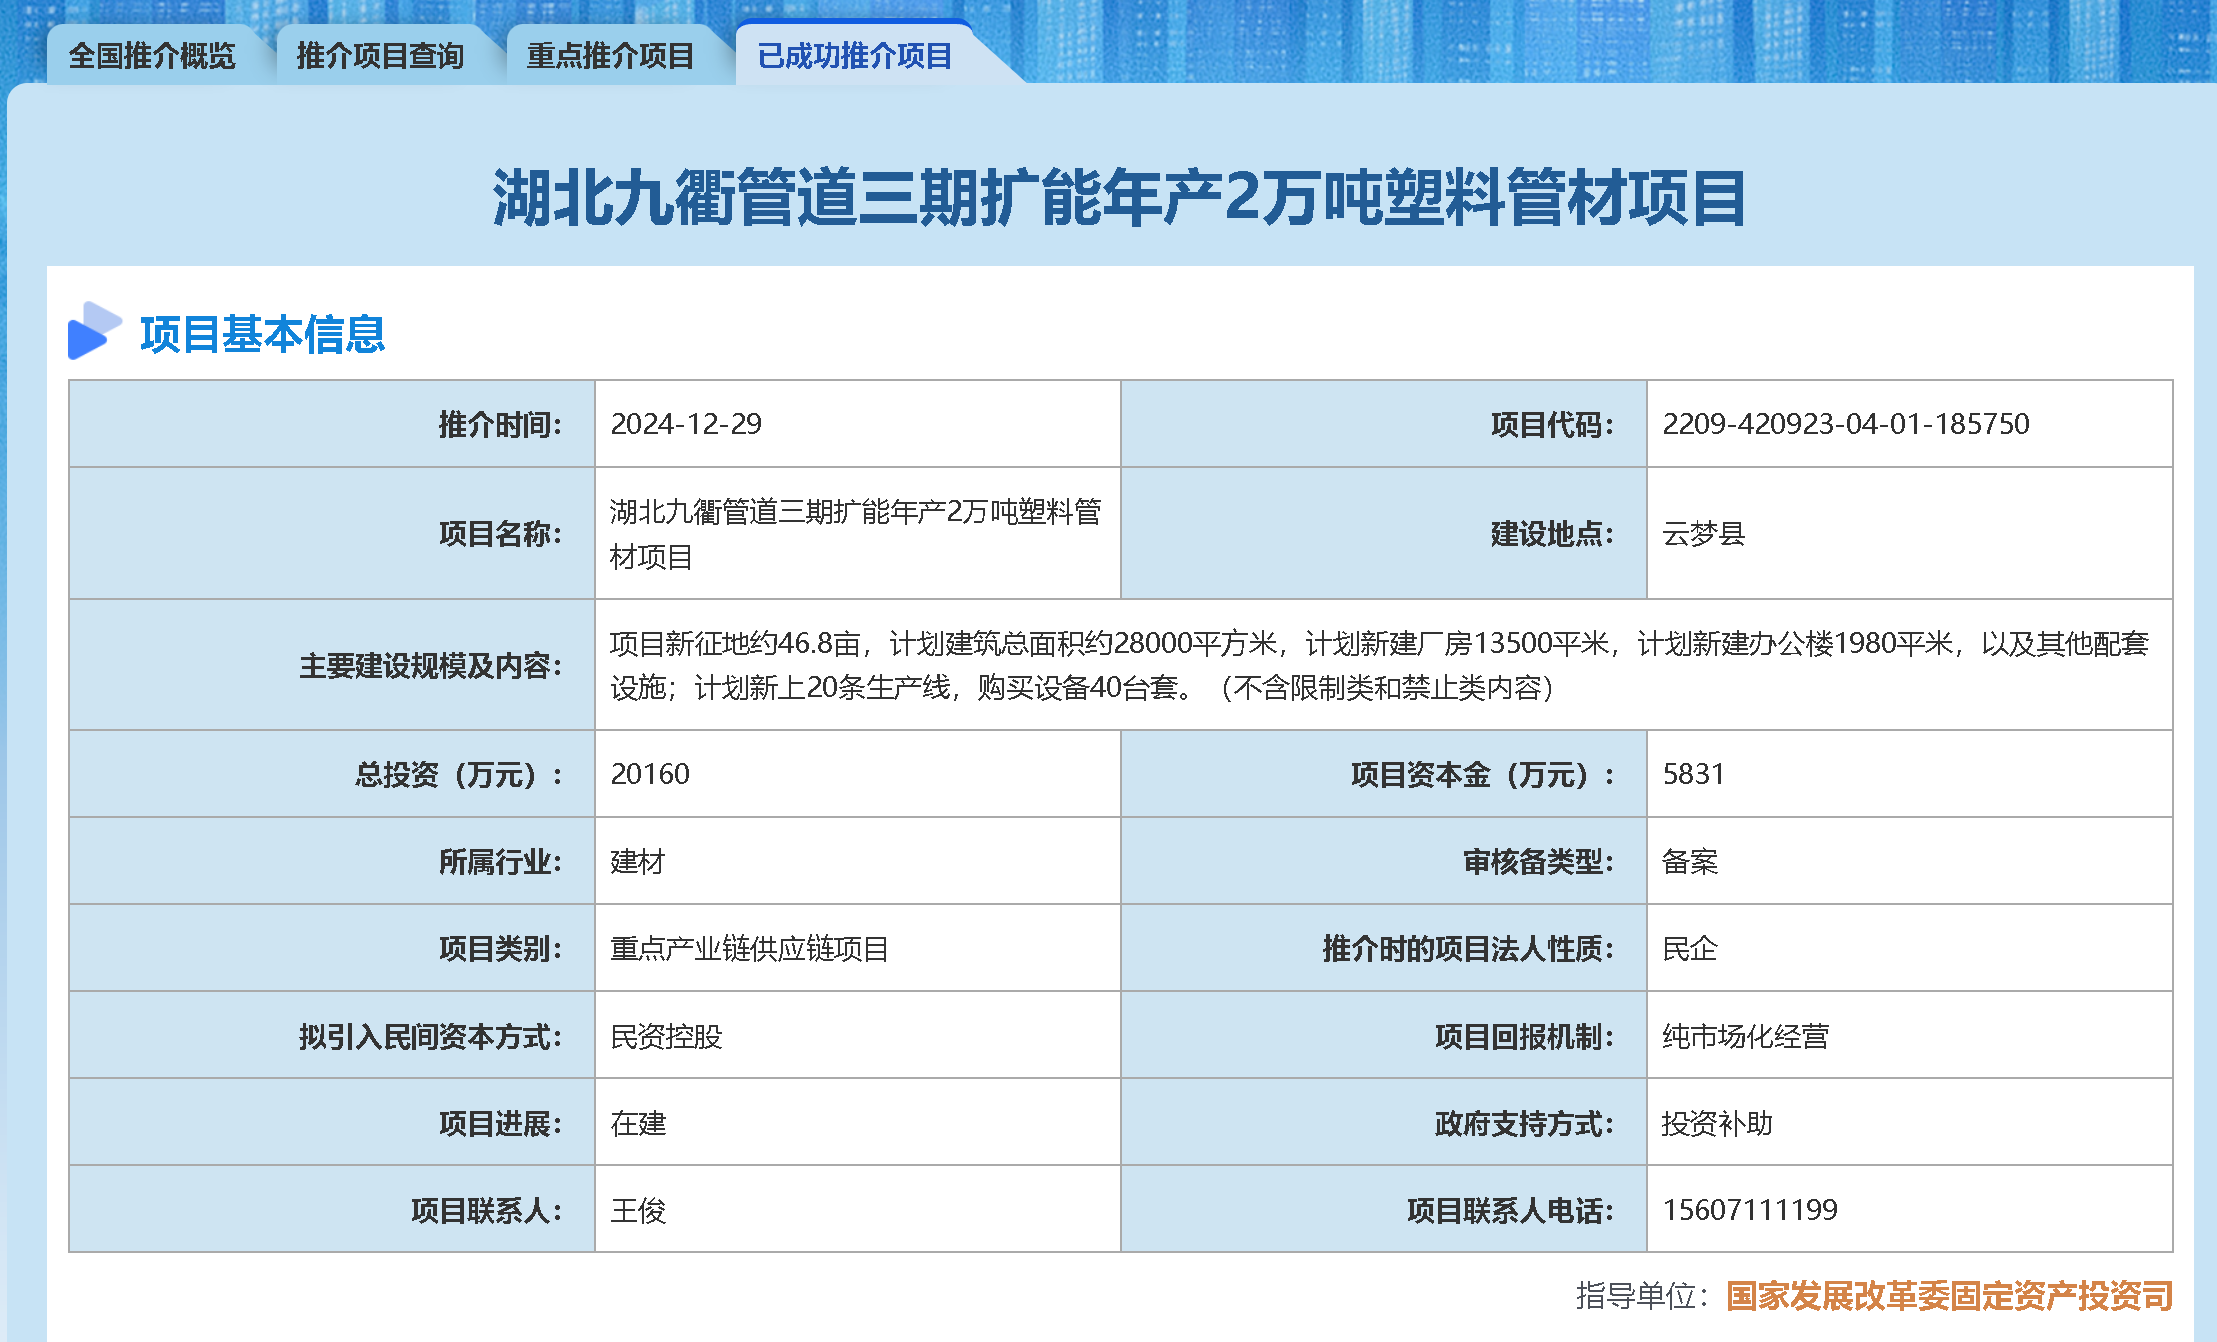The width and height of the screenshot is (2217, 1342).
Task: Switch to the 全国推介概览 tab
Action: 152,56
